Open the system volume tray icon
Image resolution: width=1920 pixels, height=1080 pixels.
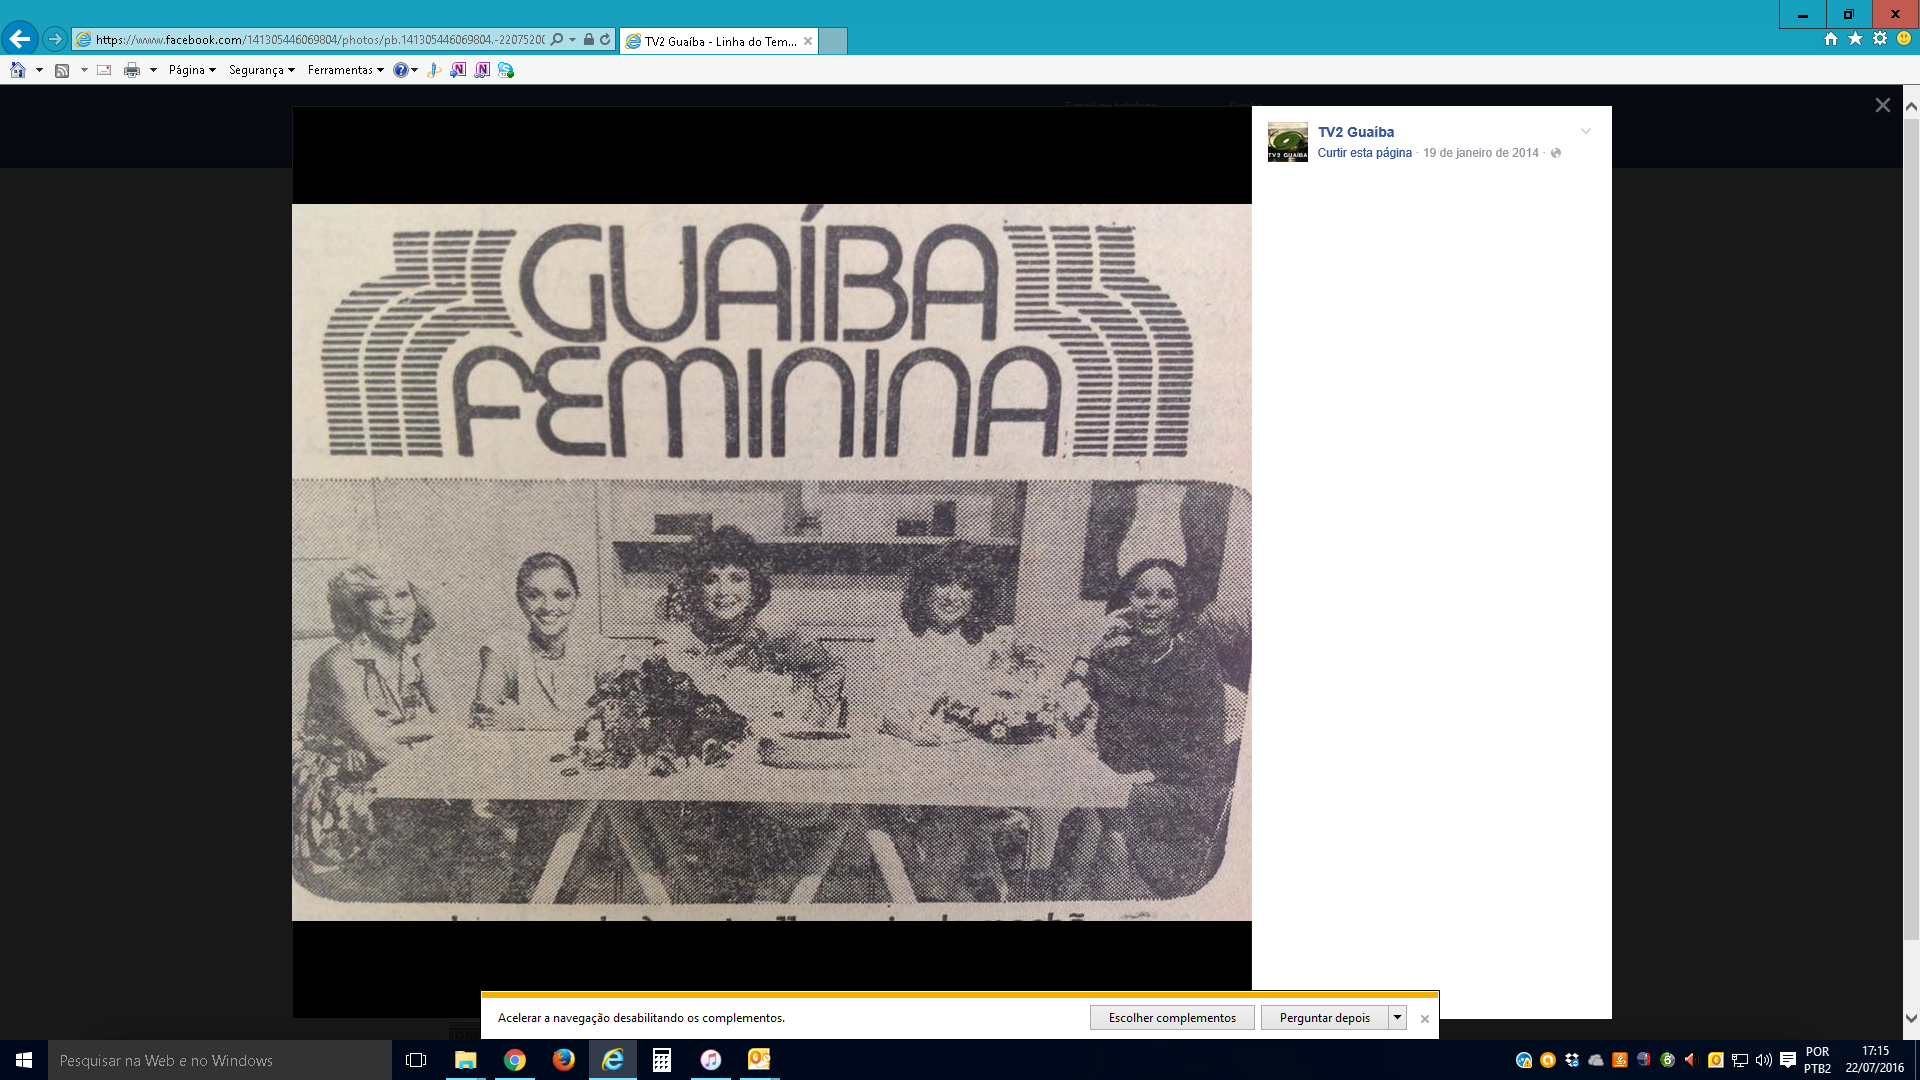coord(1764,1060)
